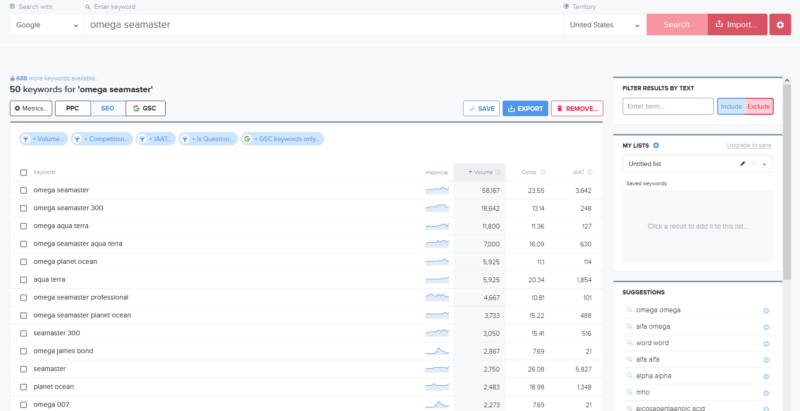Image resolution: width=800 pixels, height=411 pixels.
Task: Click the add icon beside 'alfa omega' suggestion
Action: point(766,326)
